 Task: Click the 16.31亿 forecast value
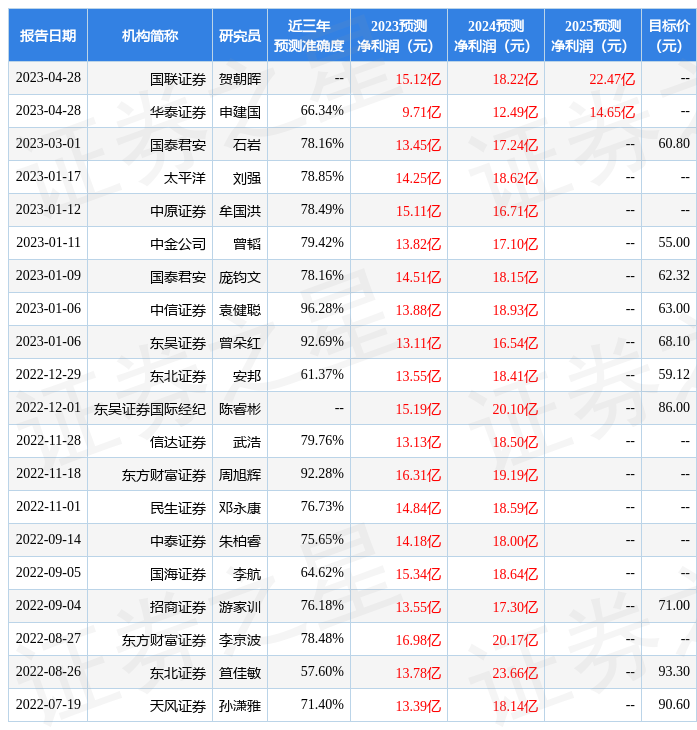point(419,475)
